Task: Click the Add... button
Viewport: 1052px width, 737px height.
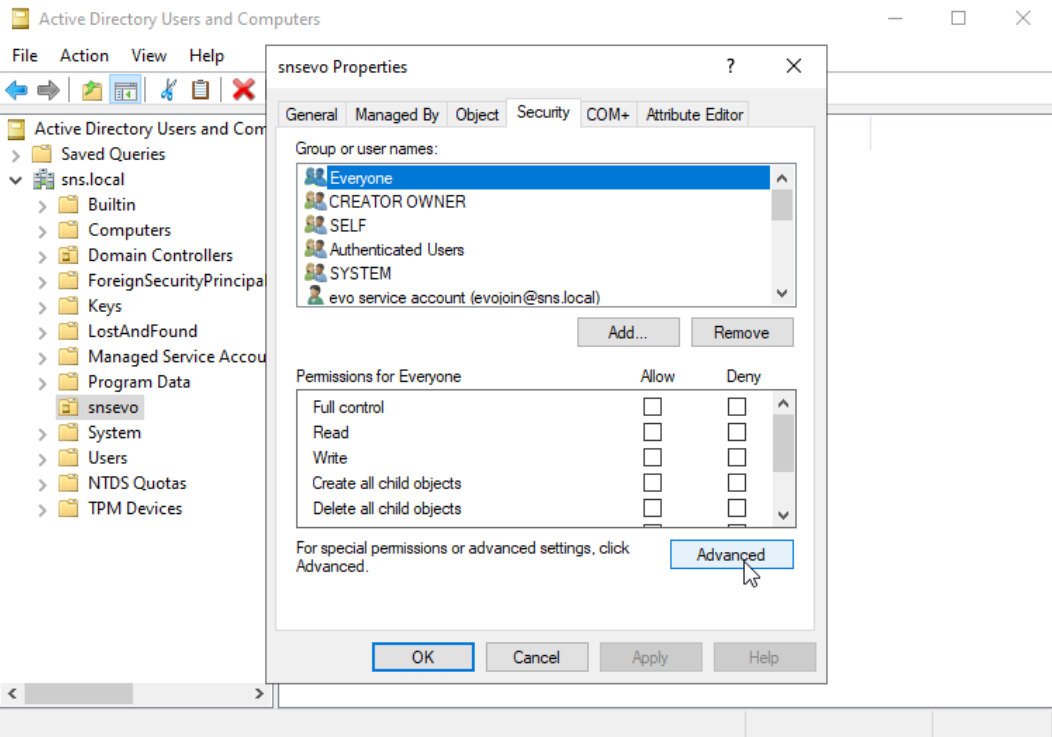Action: (628, 332)
